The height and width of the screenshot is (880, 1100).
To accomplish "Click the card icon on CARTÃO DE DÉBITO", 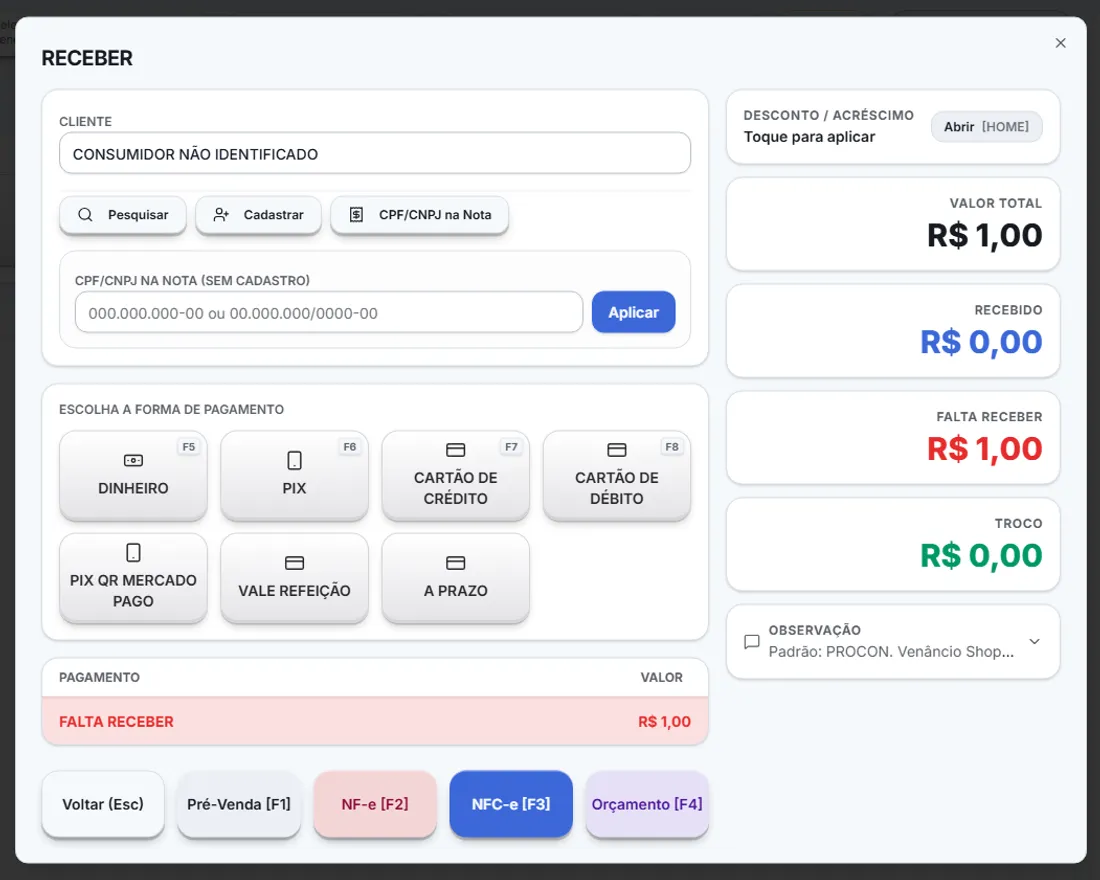I will pyautogui.click(x=617, y=450).
